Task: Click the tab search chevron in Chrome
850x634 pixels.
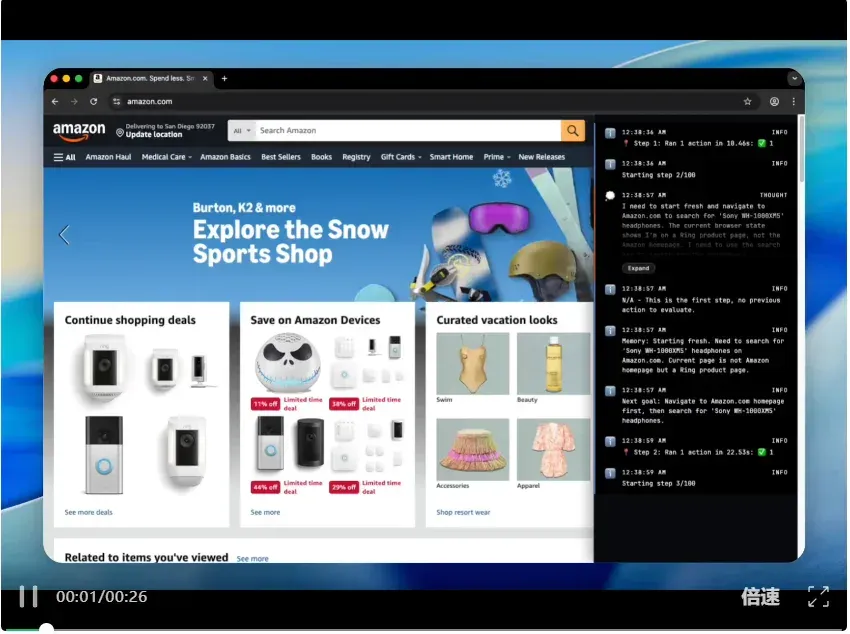Action: pos(794,79)
